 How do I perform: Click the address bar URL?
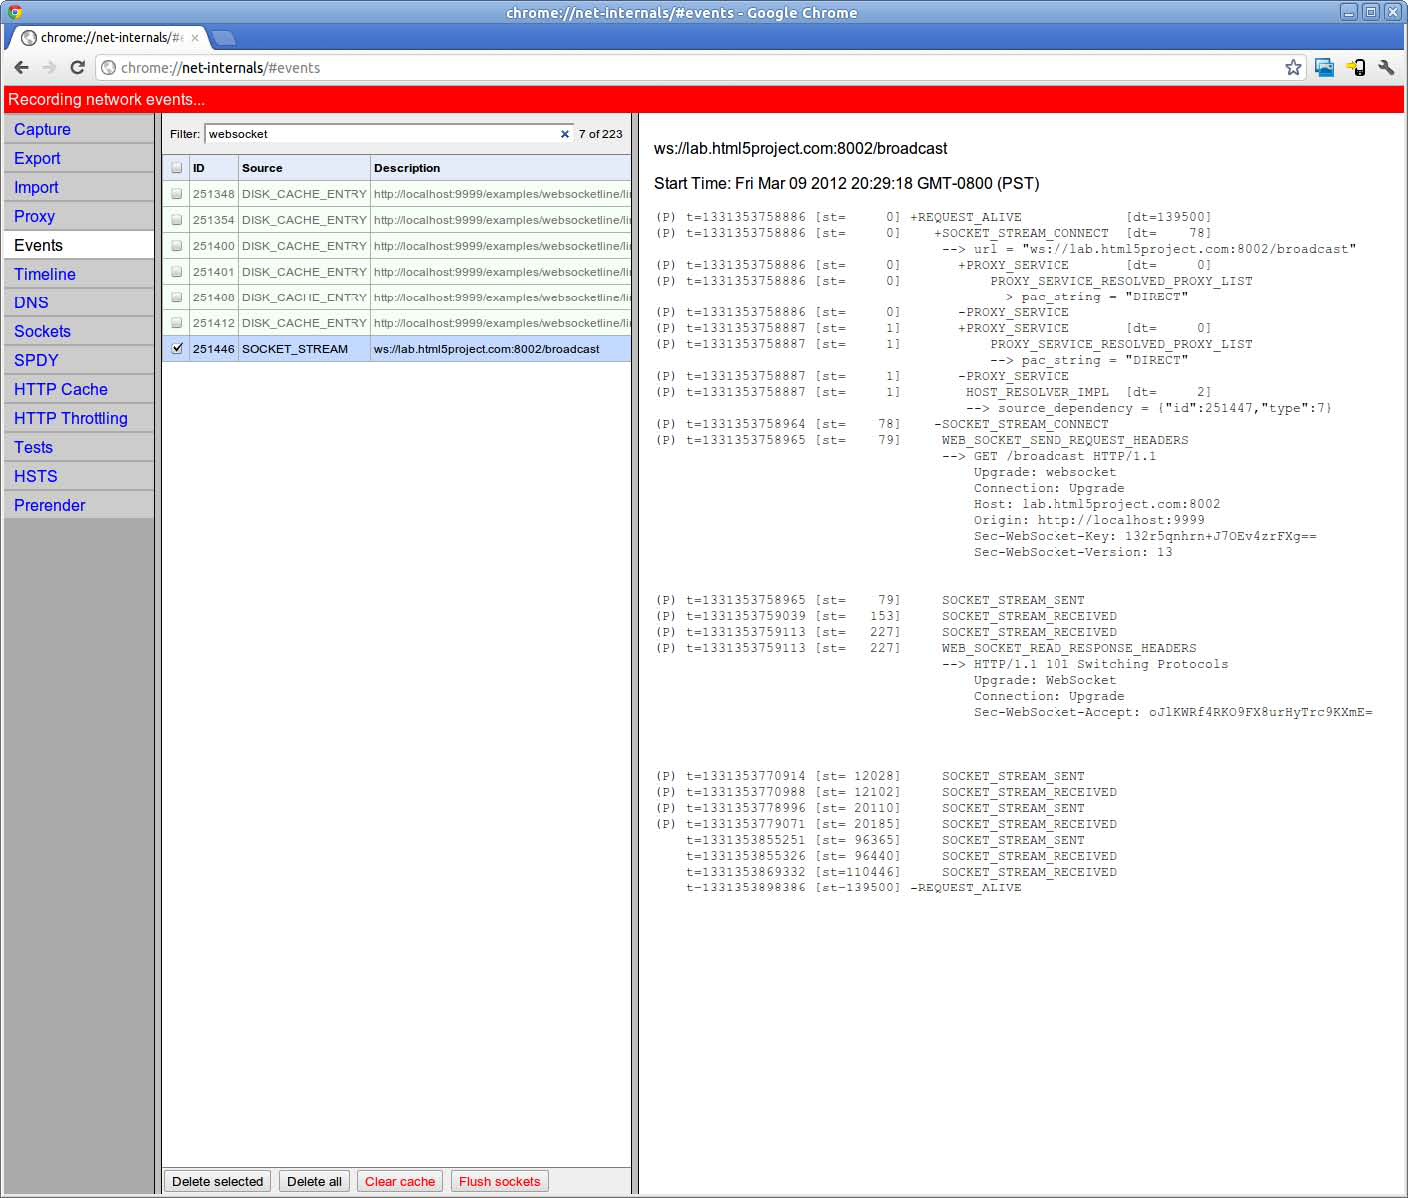600,68
